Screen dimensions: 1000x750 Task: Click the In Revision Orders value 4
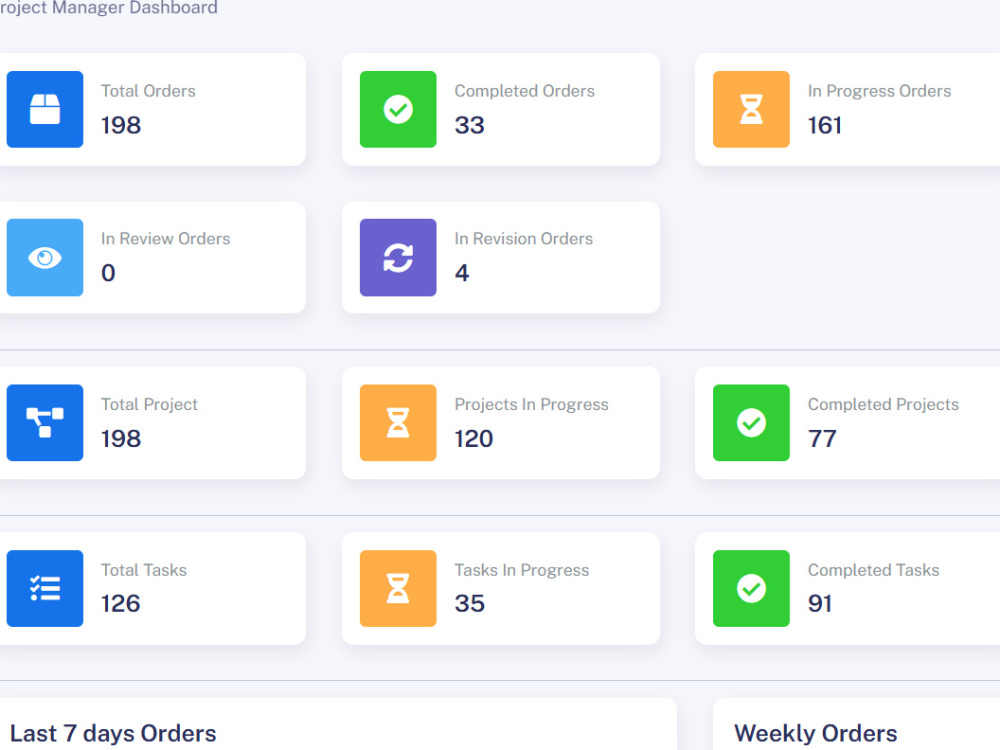pyautogui.click(x=462, y=273)
